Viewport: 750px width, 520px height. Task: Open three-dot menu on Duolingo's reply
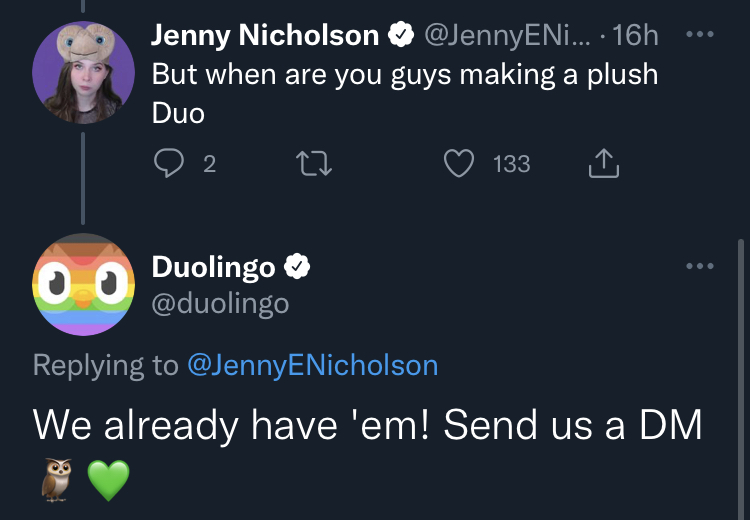[700, 266]
